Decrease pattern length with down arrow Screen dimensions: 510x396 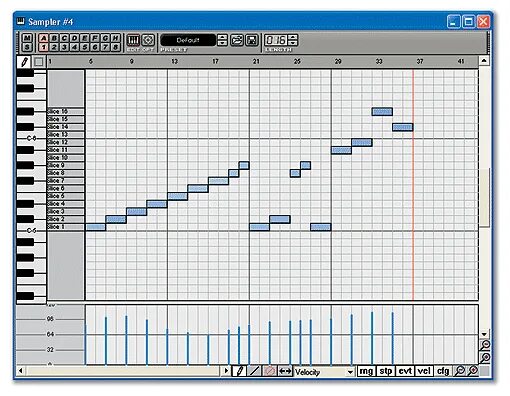coord(292,43)
